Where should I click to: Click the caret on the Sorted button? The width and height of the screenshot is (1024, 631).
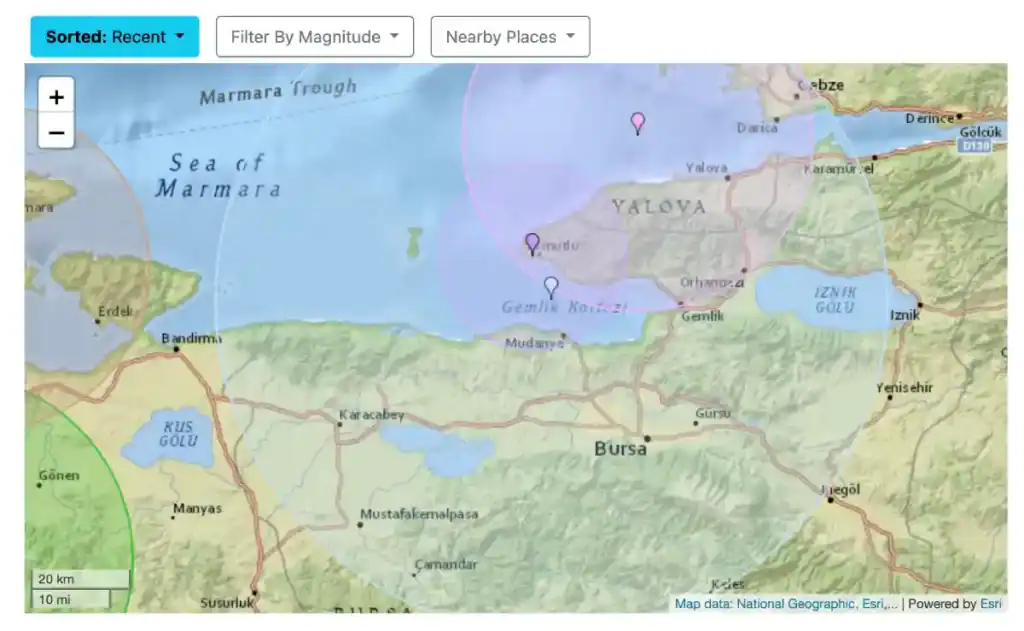[180, 36]
